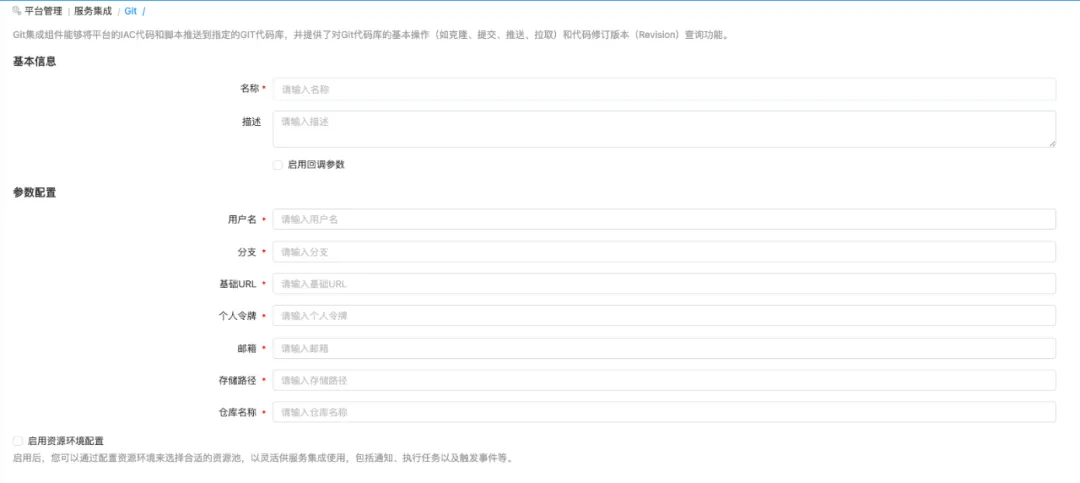1080x483 pixels.
Task: Click the 基础URL field label text
Action: (237, 284)
